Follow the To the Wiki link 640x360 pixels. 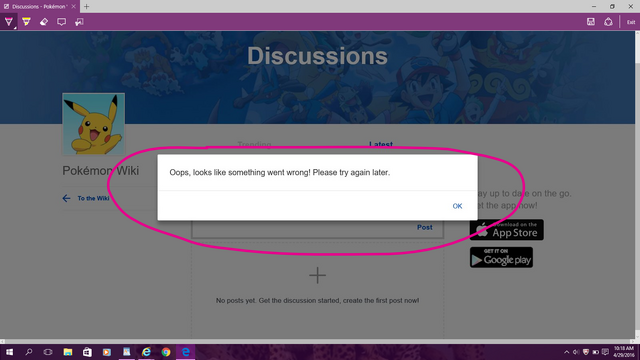pyautogui.click(x=93, y=198)
